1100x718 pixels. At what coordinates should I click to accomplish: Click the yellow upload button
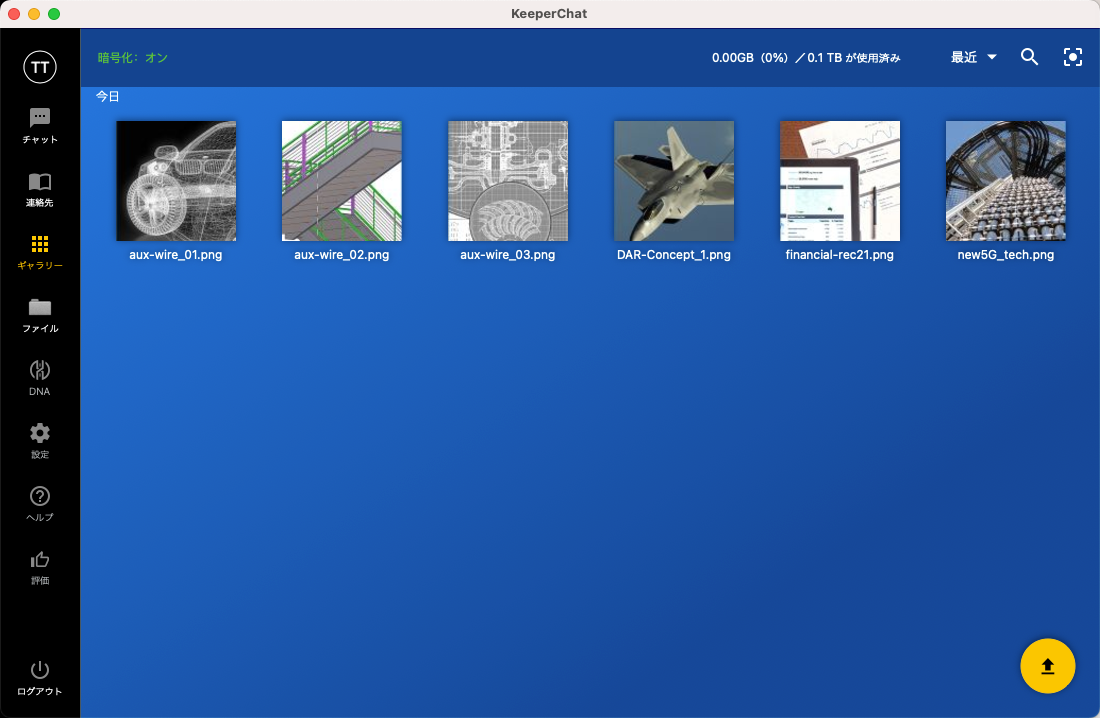pos(1047,666)
